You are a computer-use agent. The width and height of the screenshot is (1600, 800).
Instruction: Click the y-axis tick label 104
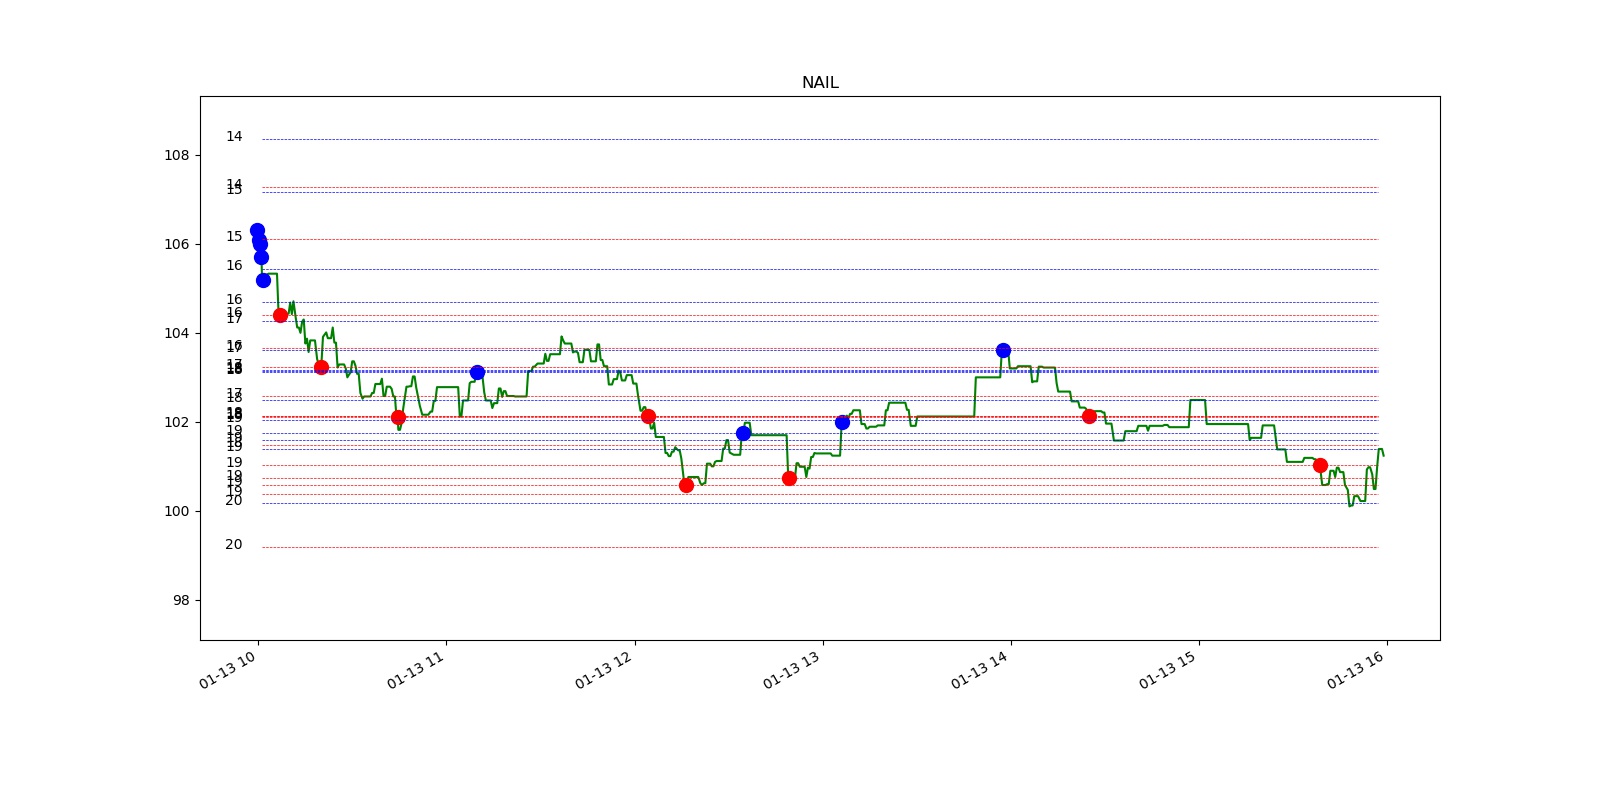(176, 333)
